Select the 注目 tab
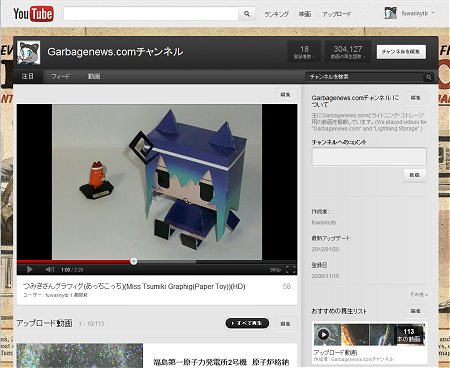 (x=28, y=76)
